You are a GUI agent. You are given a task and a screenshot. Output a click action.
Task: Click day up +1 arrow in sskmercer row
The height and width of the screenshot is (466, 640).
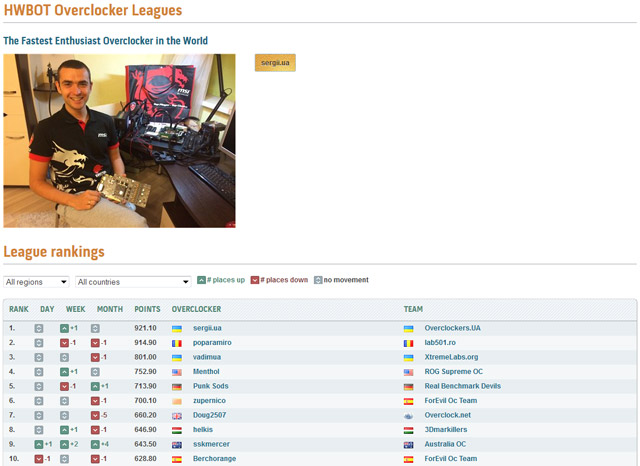pos(39,444)
